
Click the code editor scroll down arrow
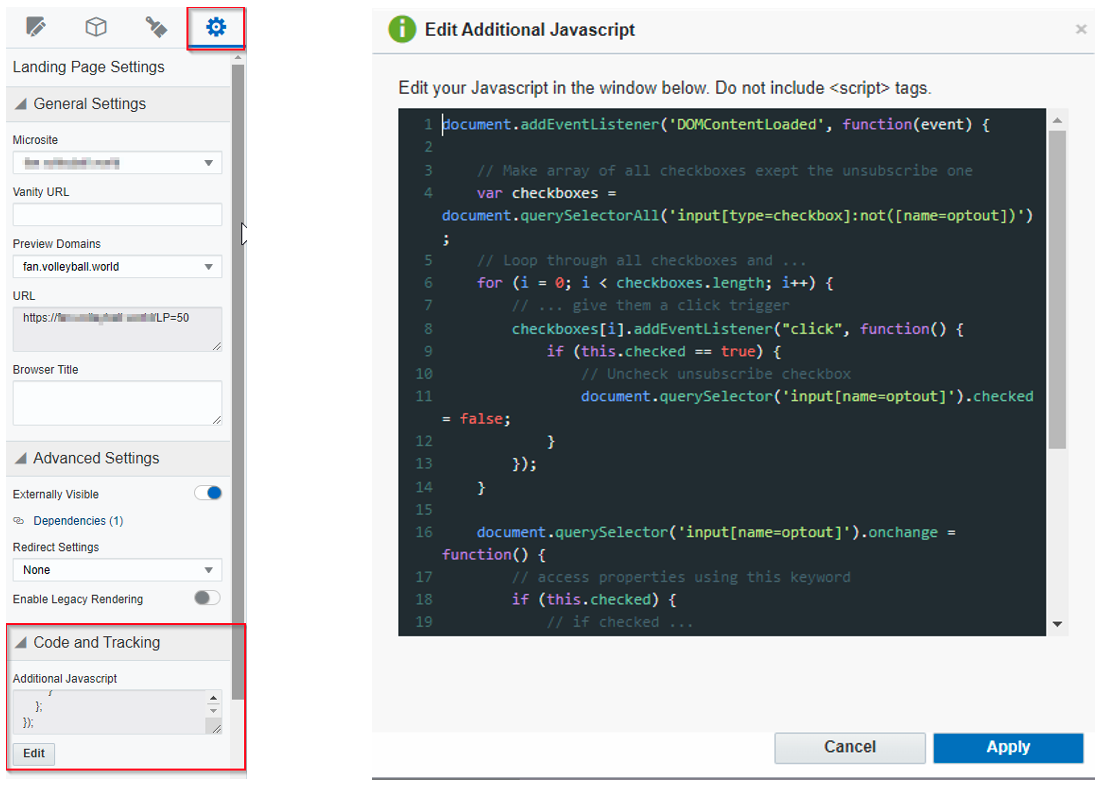coord(1057,624)
